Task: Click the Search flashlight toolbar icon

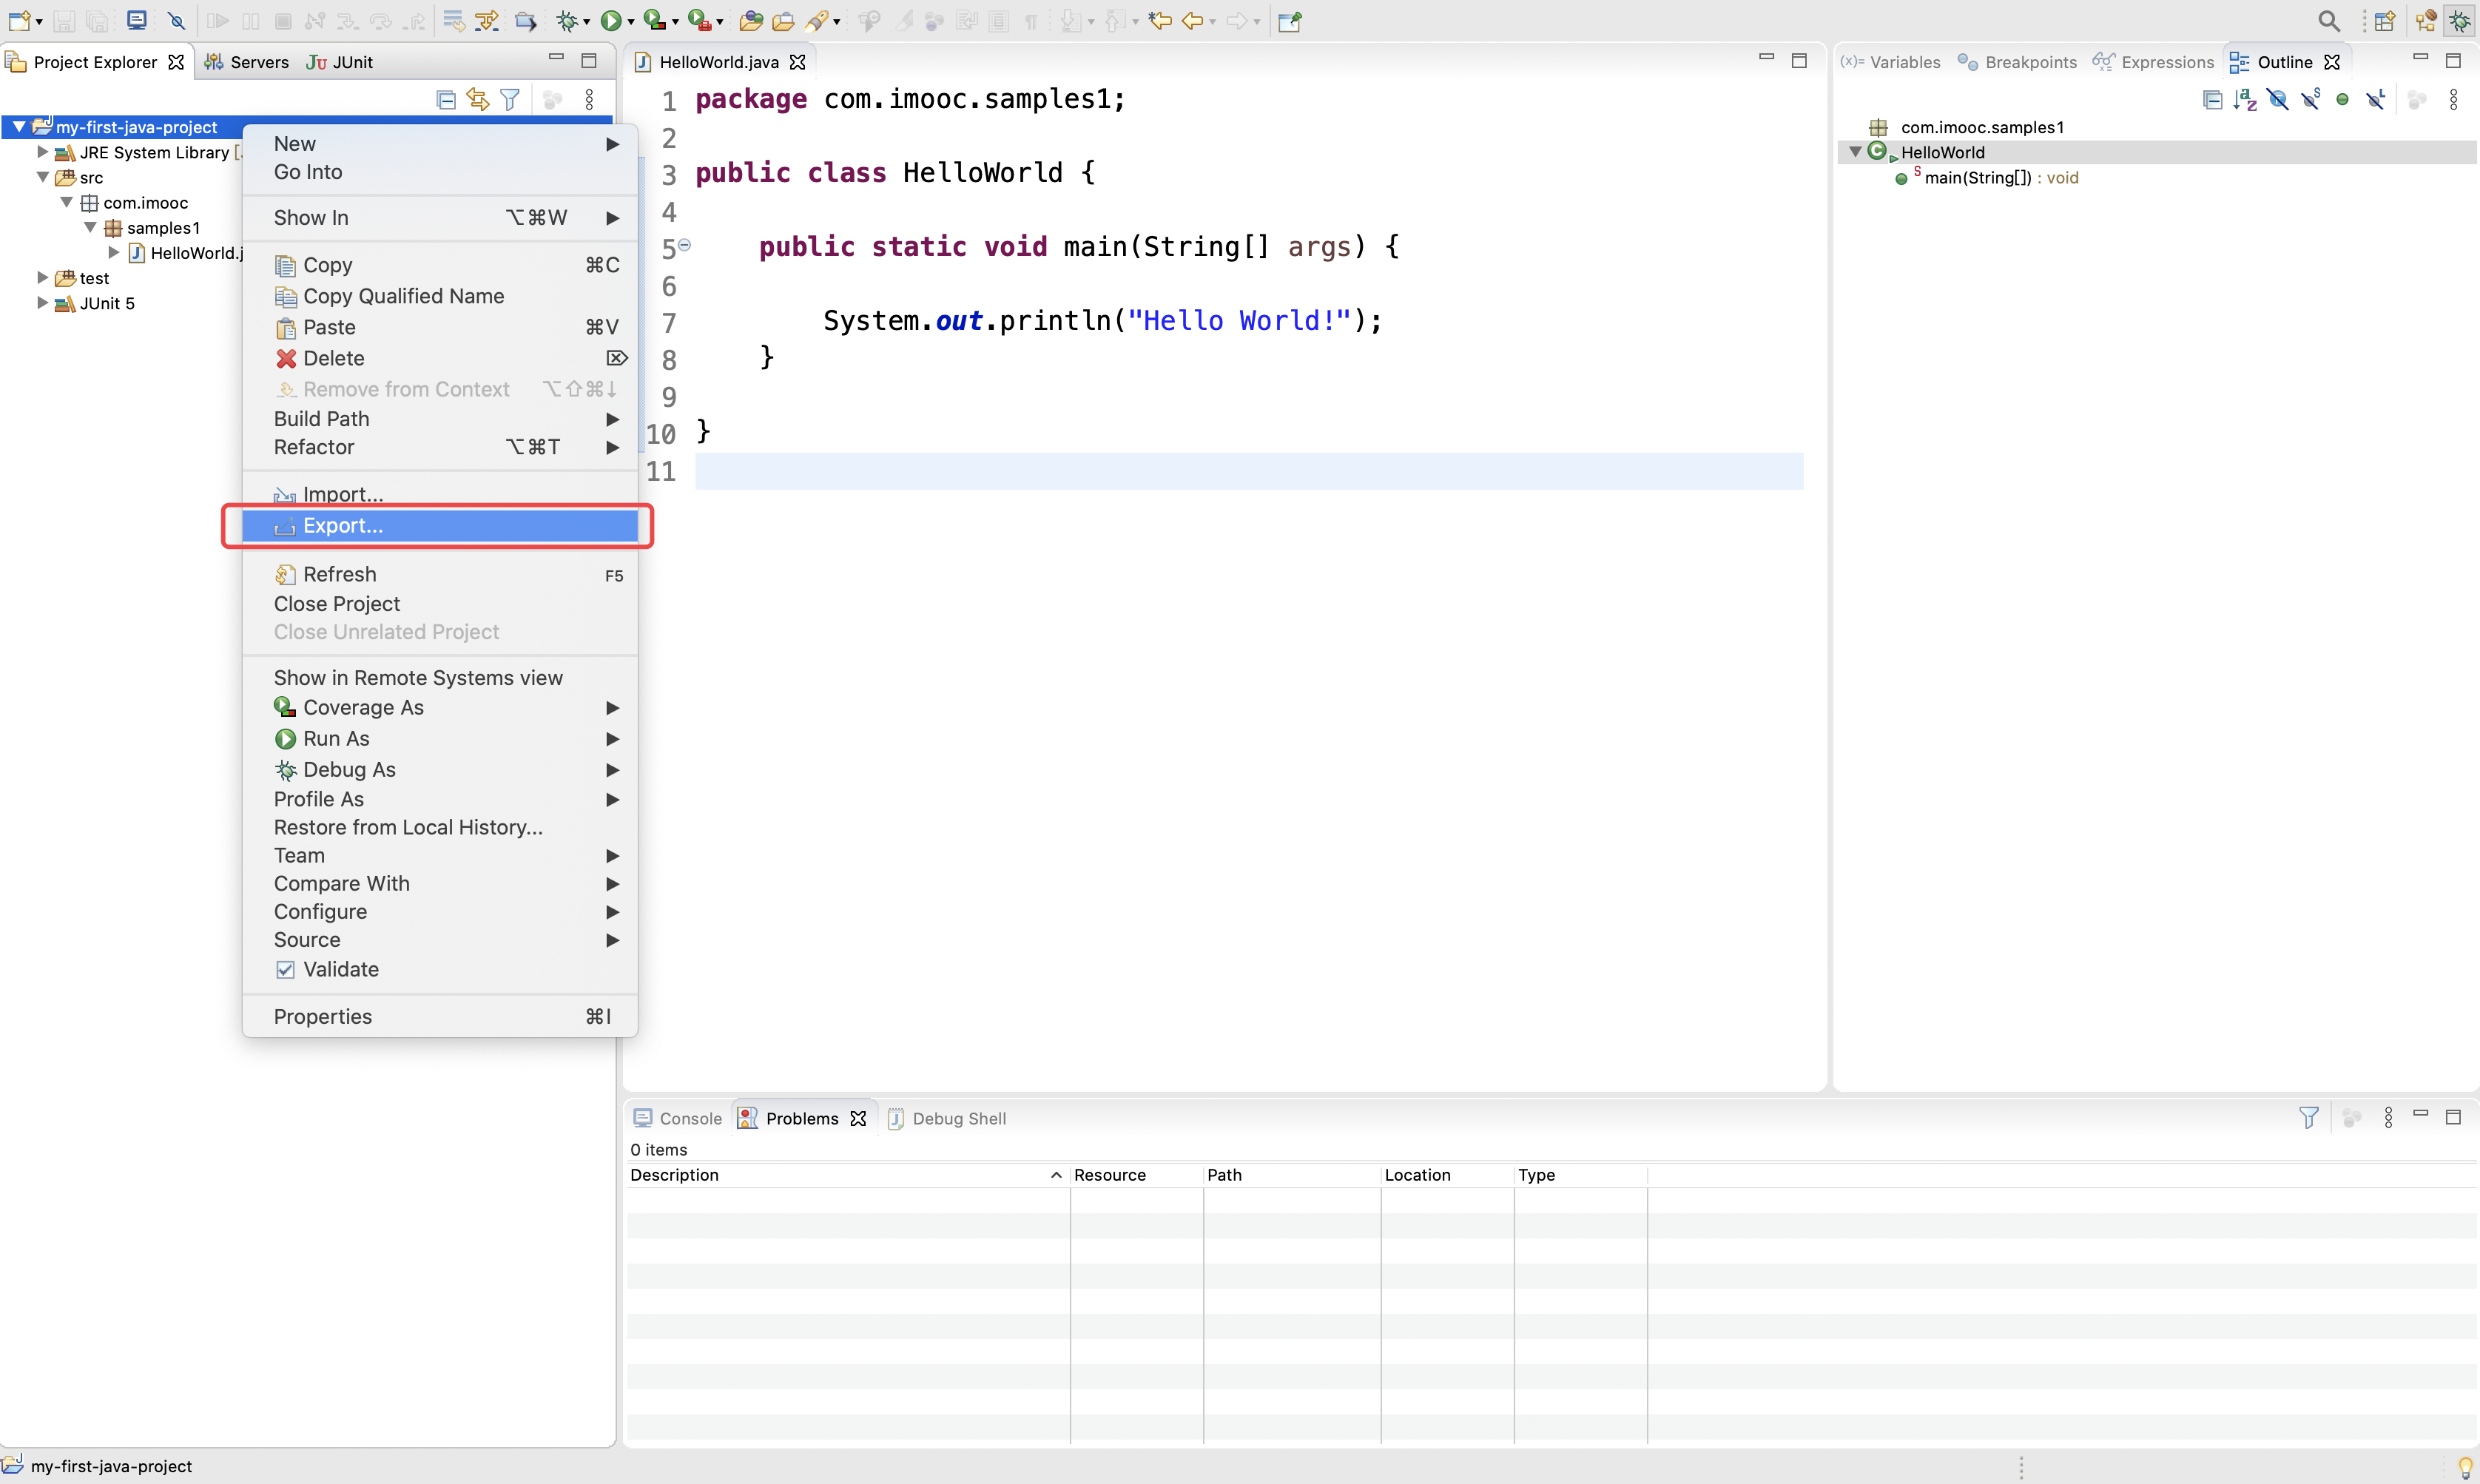Action: tap(817, 21)
